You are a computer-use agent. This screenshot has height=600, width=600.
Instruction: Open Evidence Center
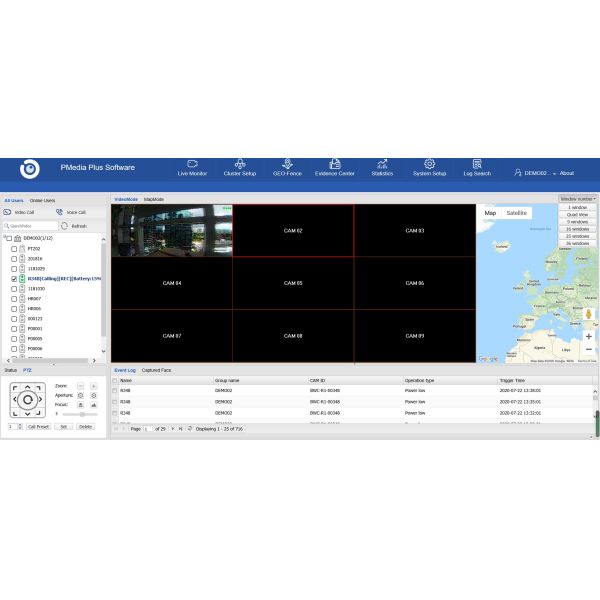(334, 168)
